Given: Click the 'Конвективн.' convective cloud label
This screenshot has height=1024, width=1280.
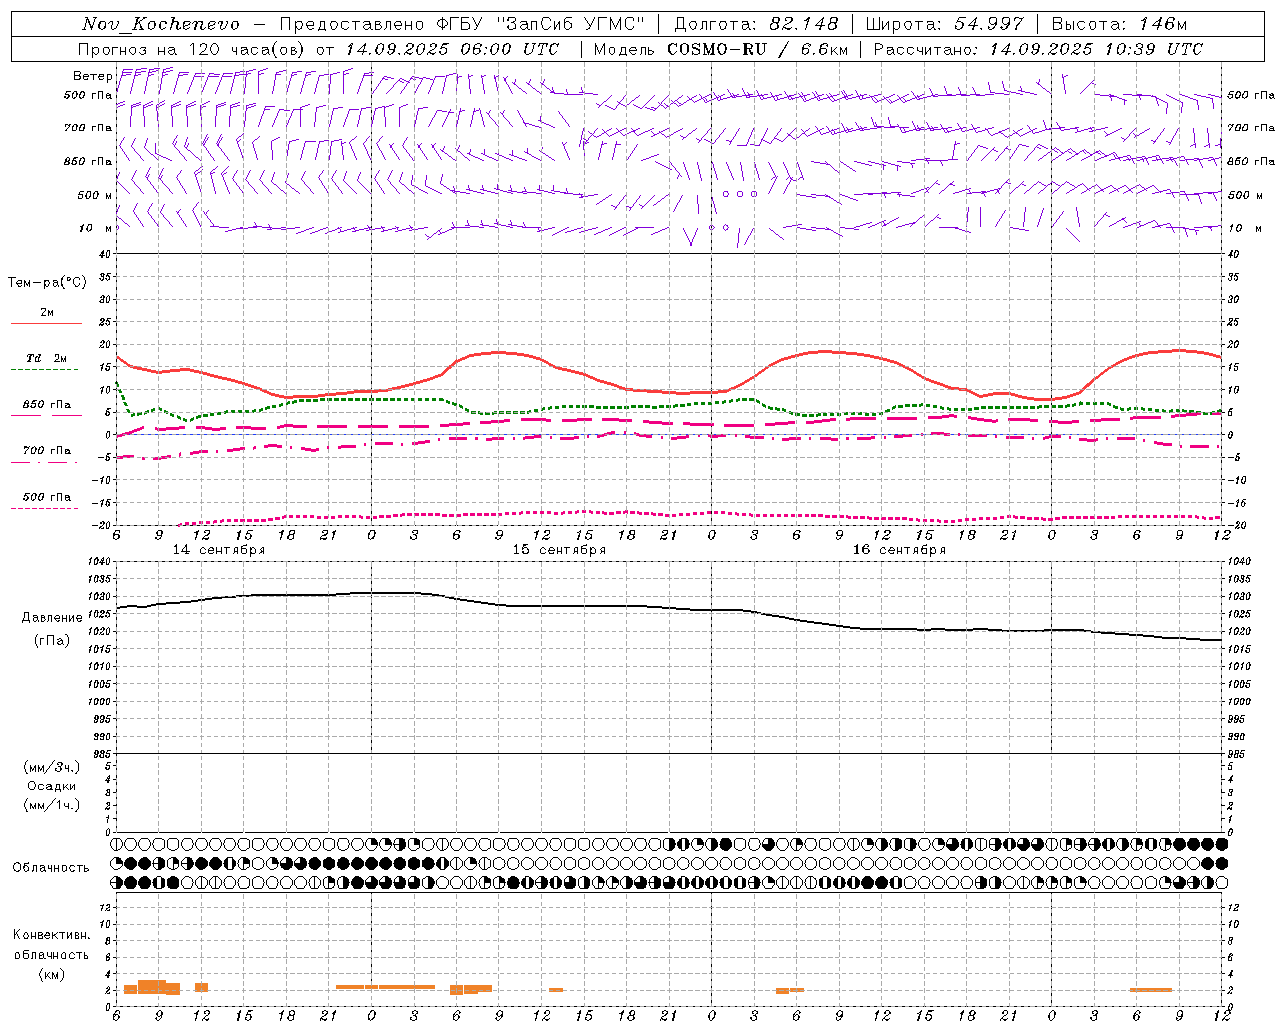Looking at the screenshot, I should 51,935.
